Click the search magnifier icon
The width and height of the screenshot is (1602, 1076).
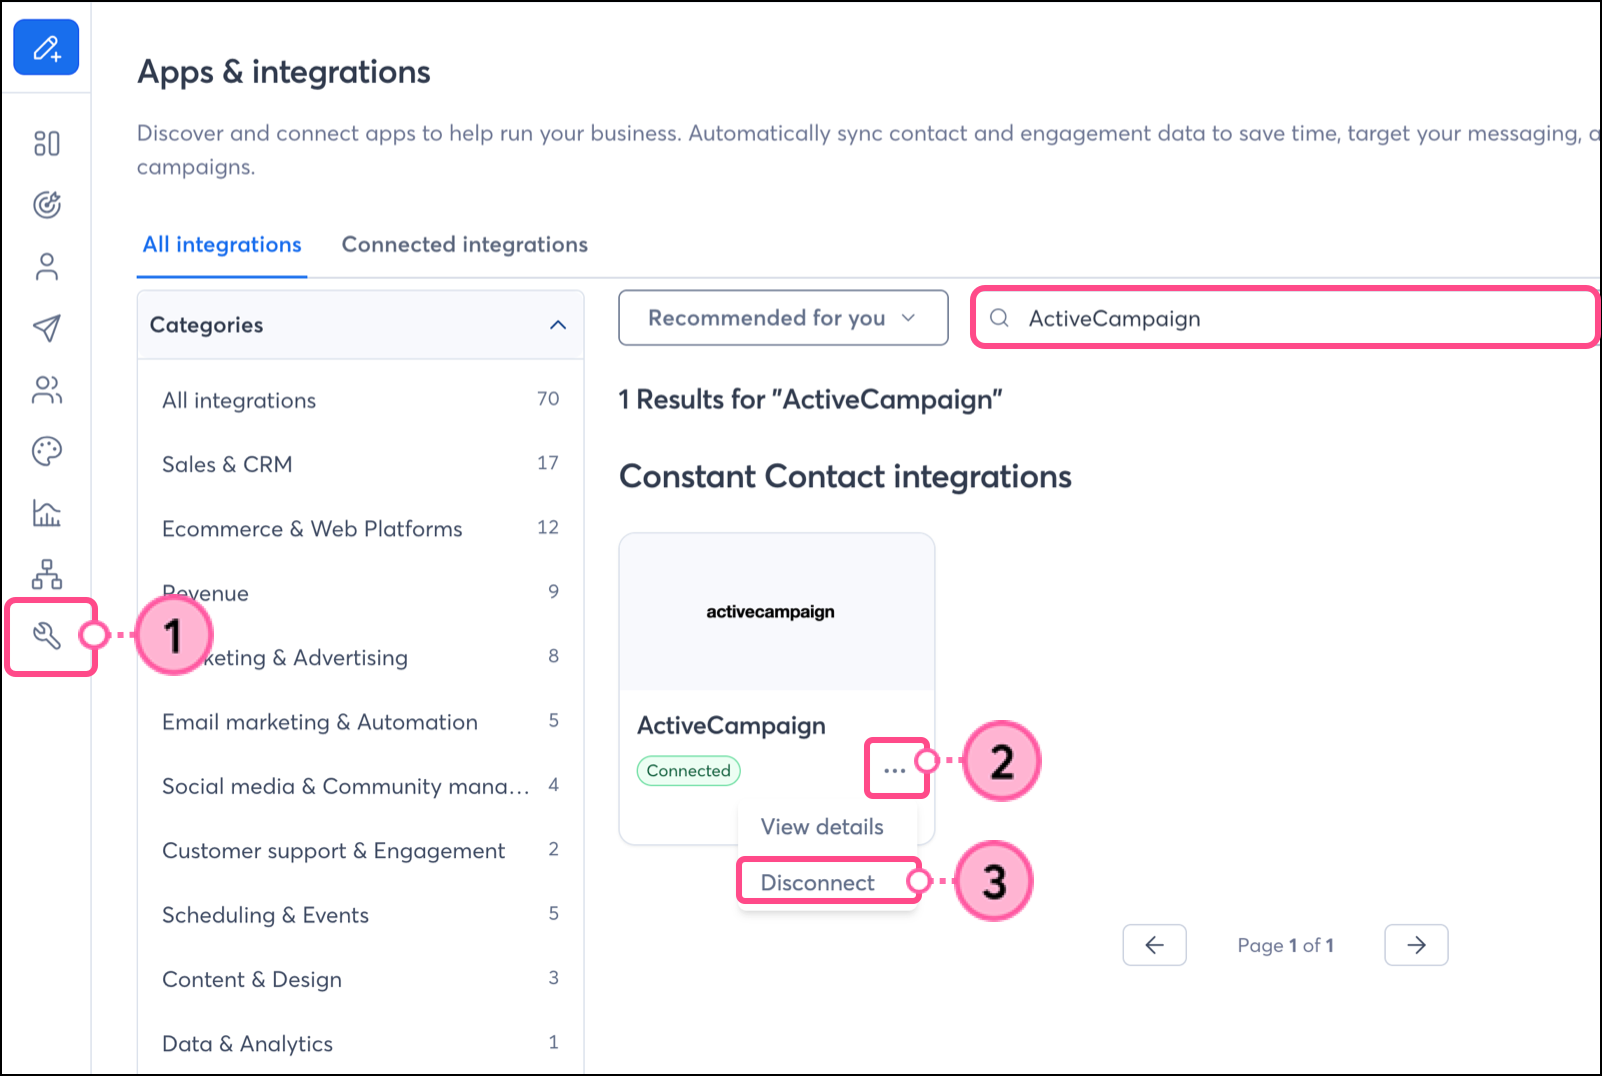tap(999, 318)
